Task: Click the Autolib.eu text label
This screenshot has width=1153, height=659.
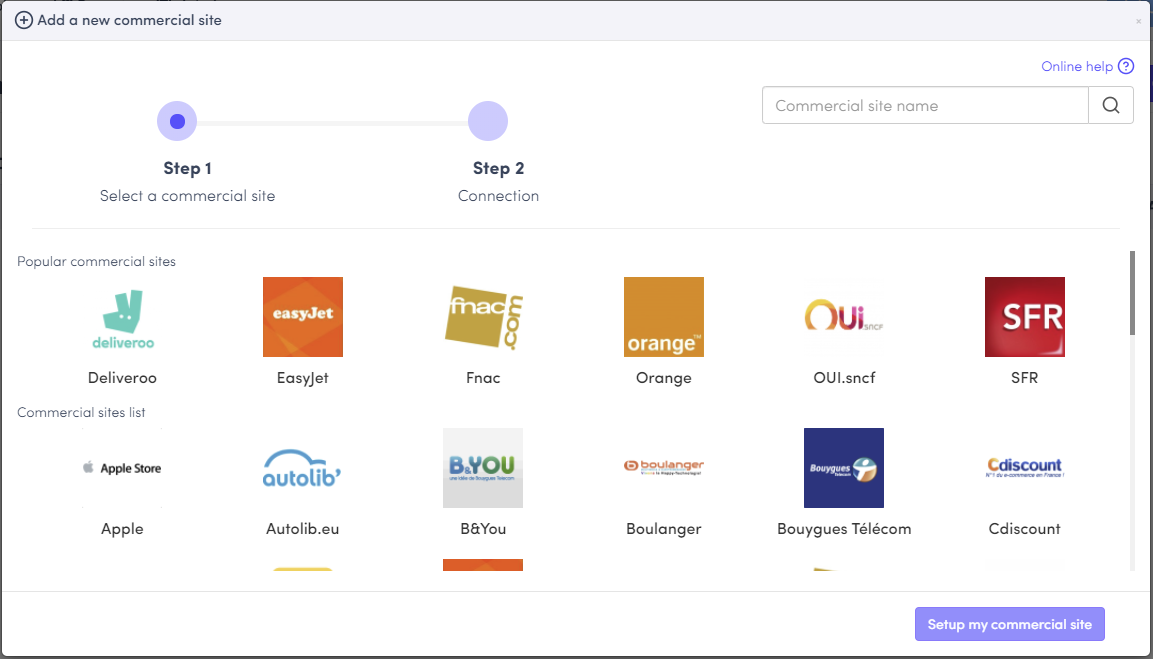Action: point(303,529)
